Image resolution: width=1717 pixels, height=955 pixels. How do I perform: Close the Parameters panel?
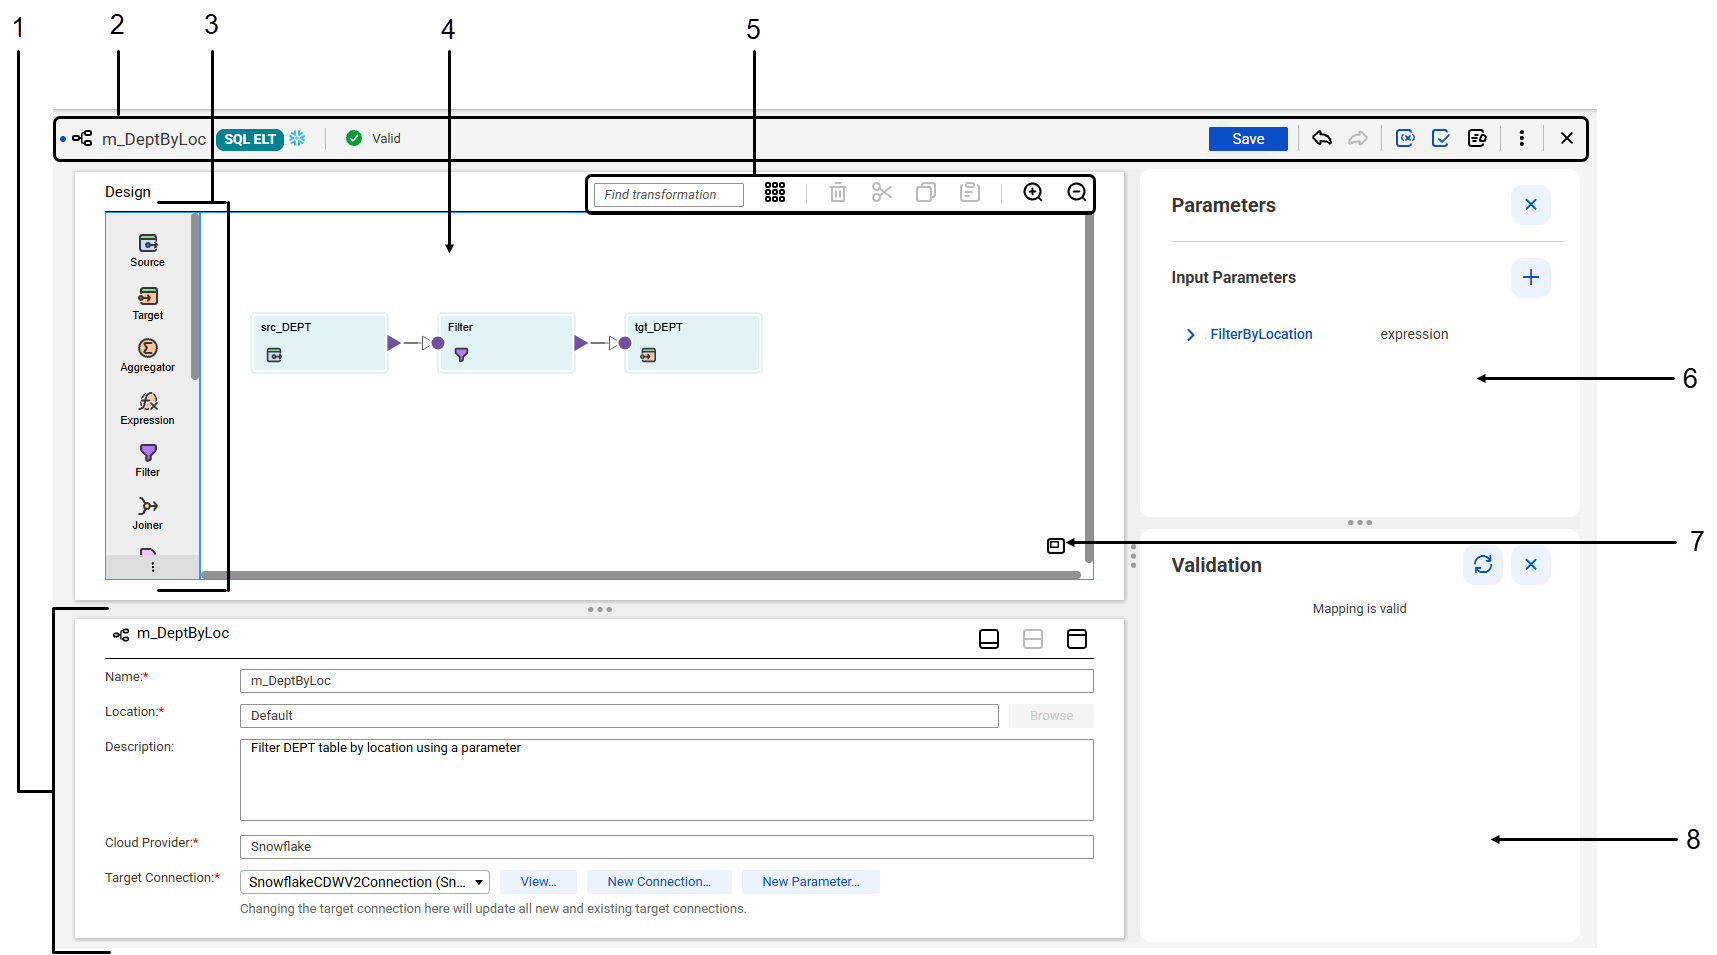(1531, 205)
